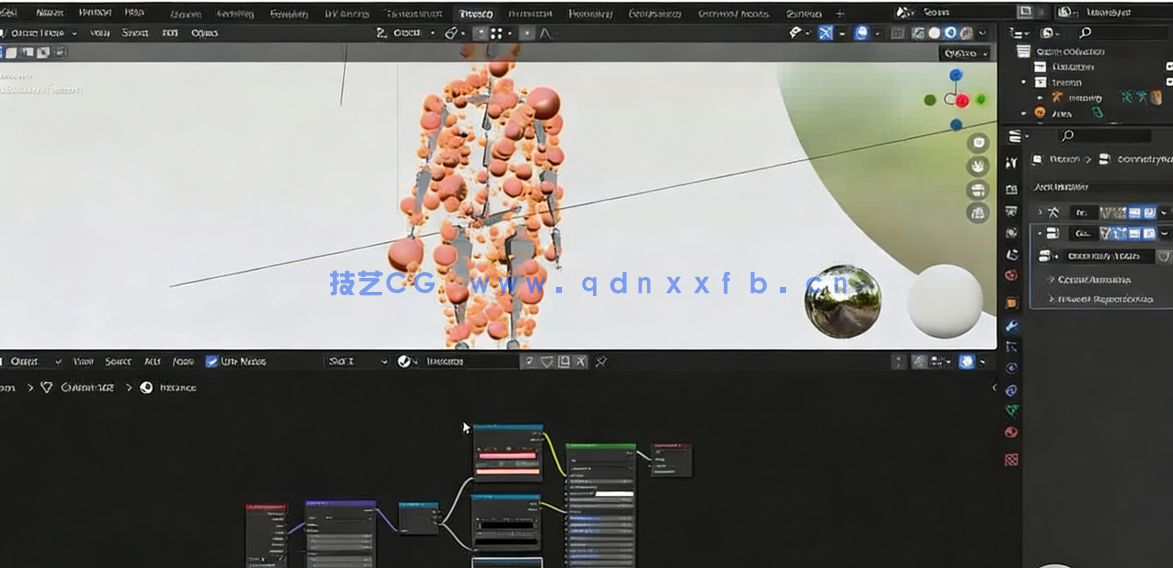Open the Texture properties checker tab

pos(1011,459)
